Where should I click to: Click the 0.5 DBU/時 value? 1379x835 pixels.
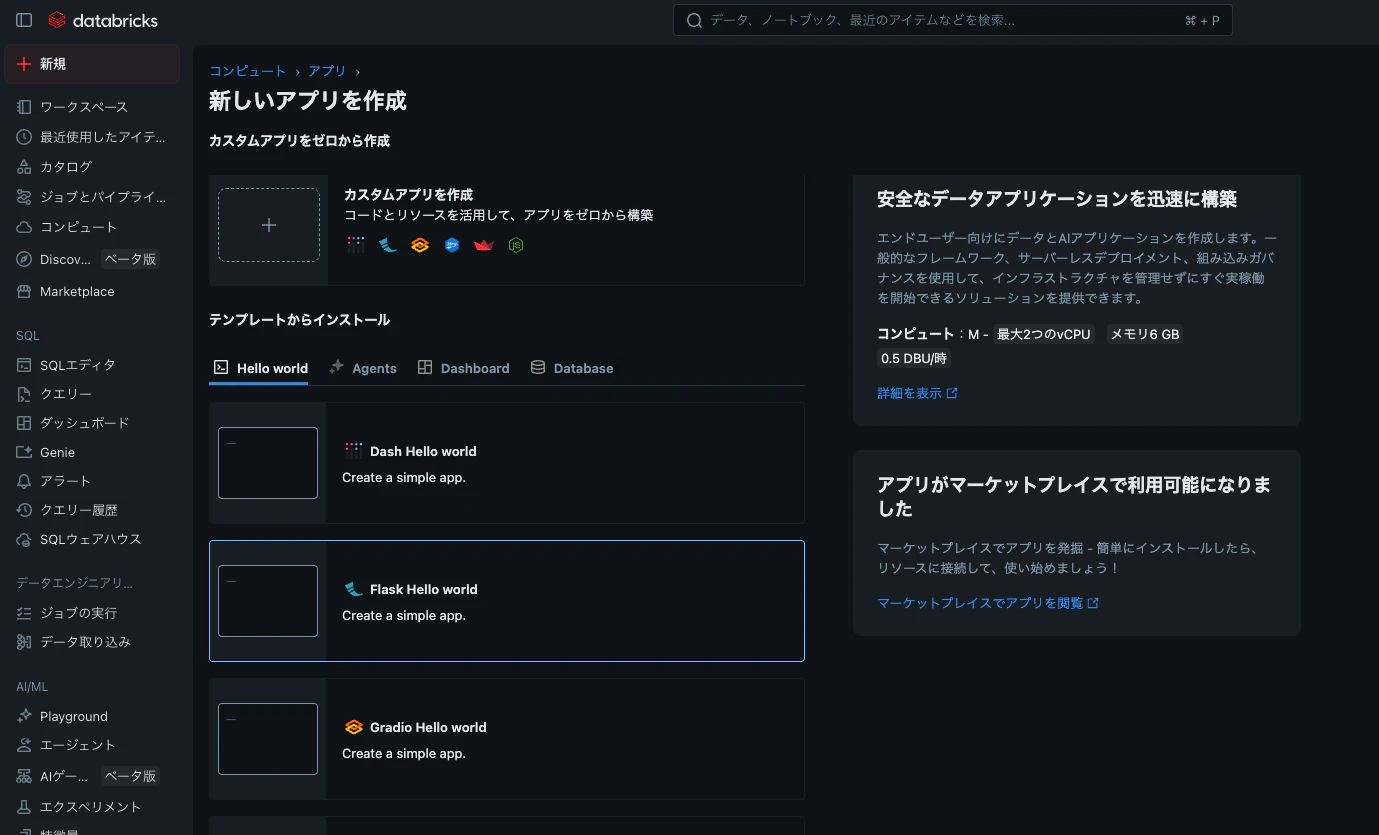tap(914, 358)
